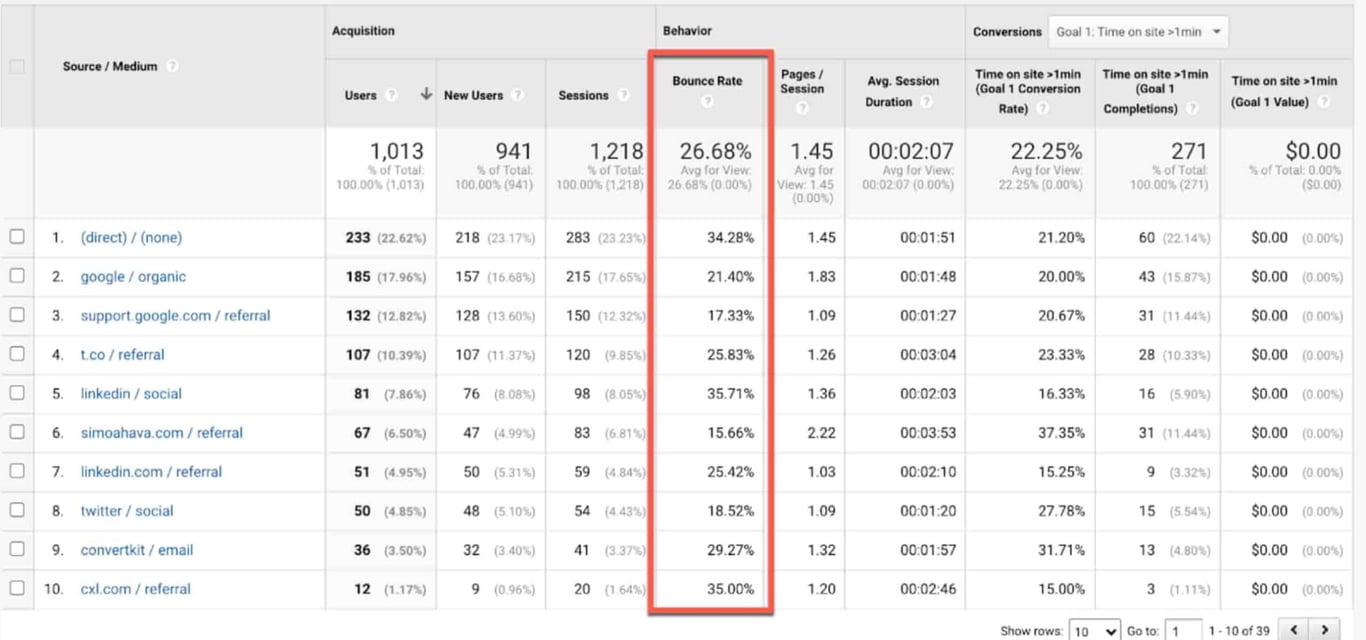Screen dimensions: 1366x640
Task: Check the (direct) / (none) row checkbox
Action: click(16, 237)
